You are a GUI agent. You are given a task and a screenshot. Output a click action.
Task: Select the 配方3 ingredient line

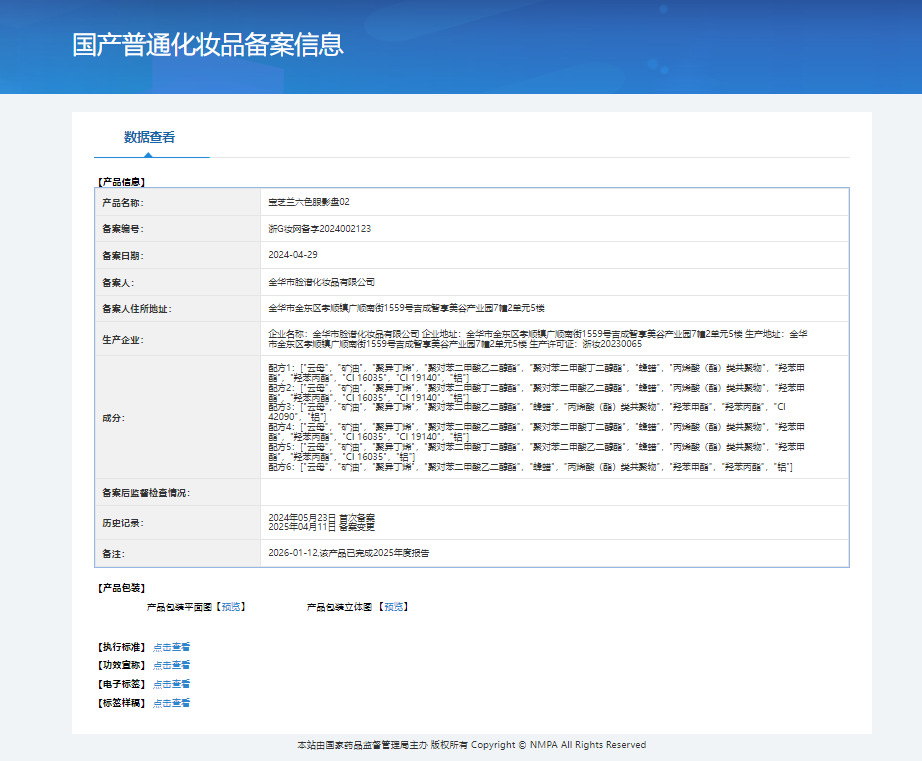(x=527, y=412)
